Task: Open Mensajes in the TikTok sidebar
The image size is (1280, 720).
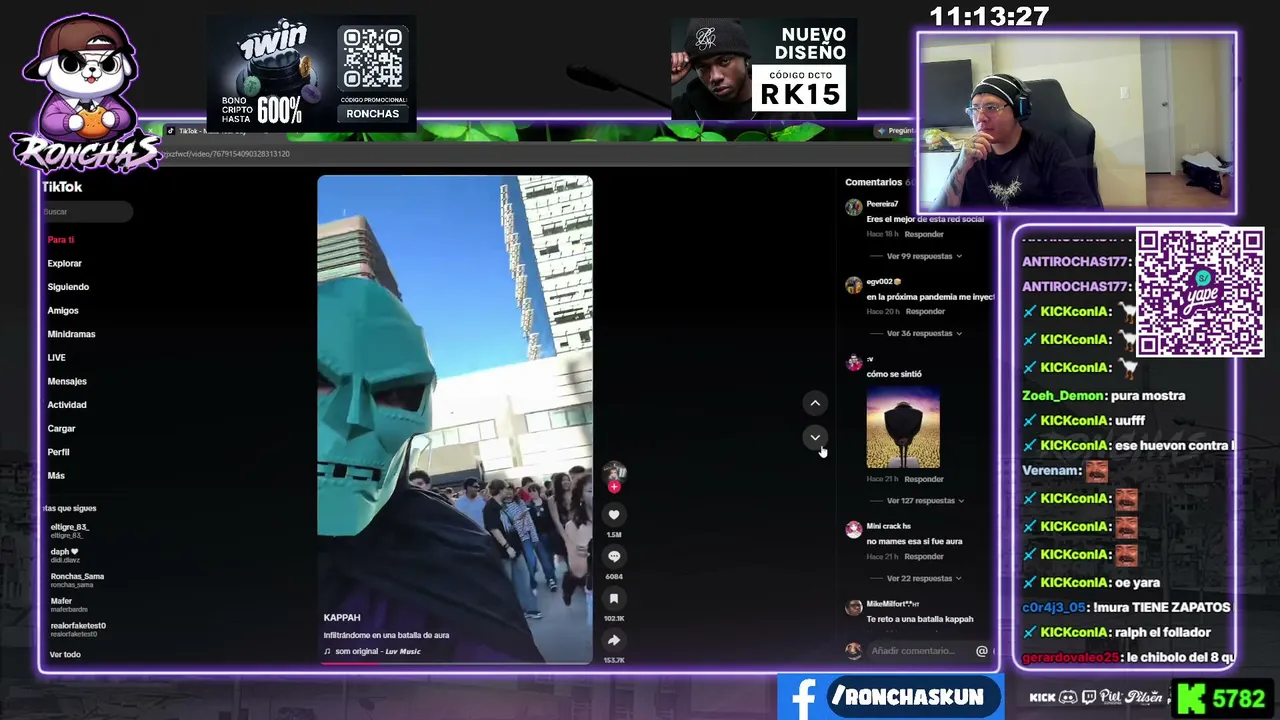Action: tap(67, 381)
